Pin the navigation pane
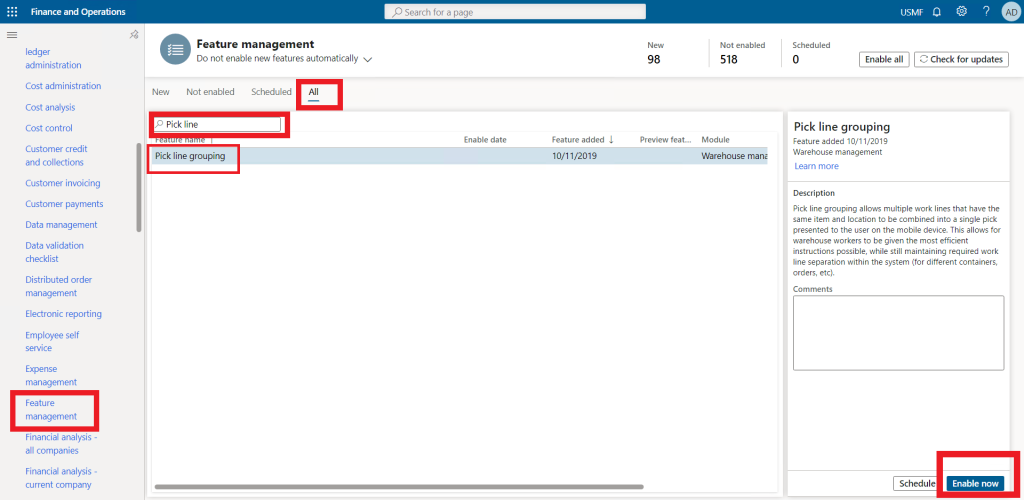 pos(133,35)
